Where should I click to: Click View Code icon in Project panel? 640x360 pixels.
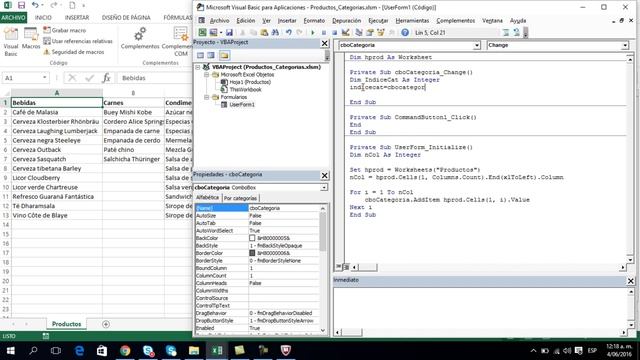200,55
